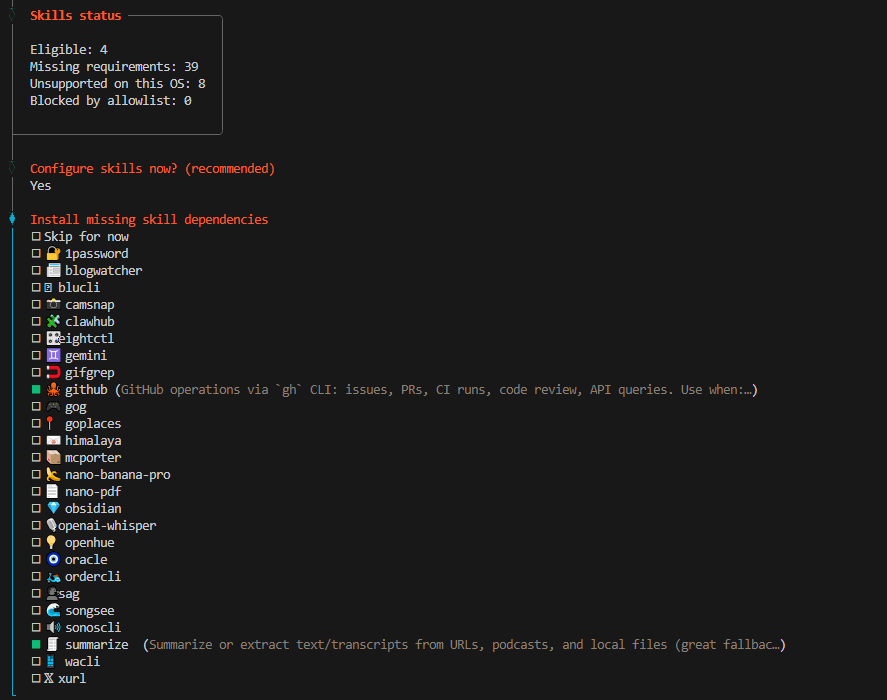The height and width of the screenshot is (700, 887).
Task: Click the game controller icon beside gog
Action: coord(53,406)
